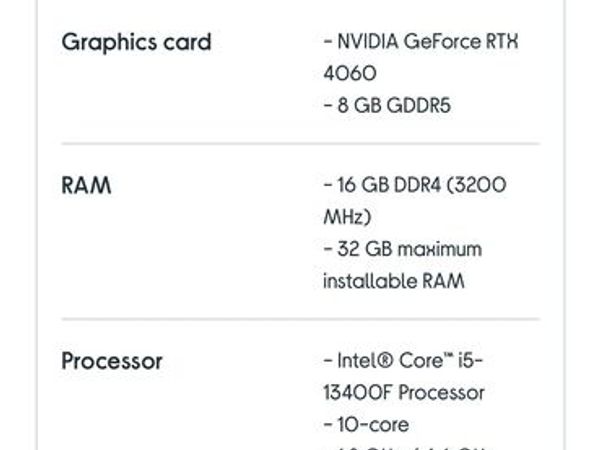Click the installable RAM text
Viewport: 600px width, 450px height.
[394, 281]
